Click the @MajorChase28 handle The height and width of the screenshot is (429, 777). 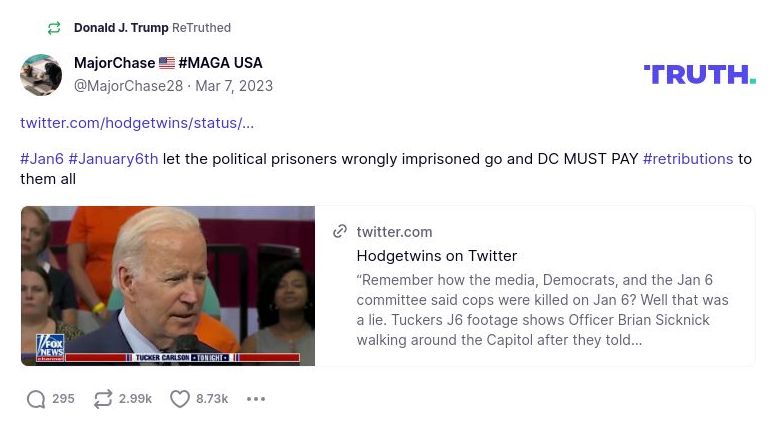128,86
